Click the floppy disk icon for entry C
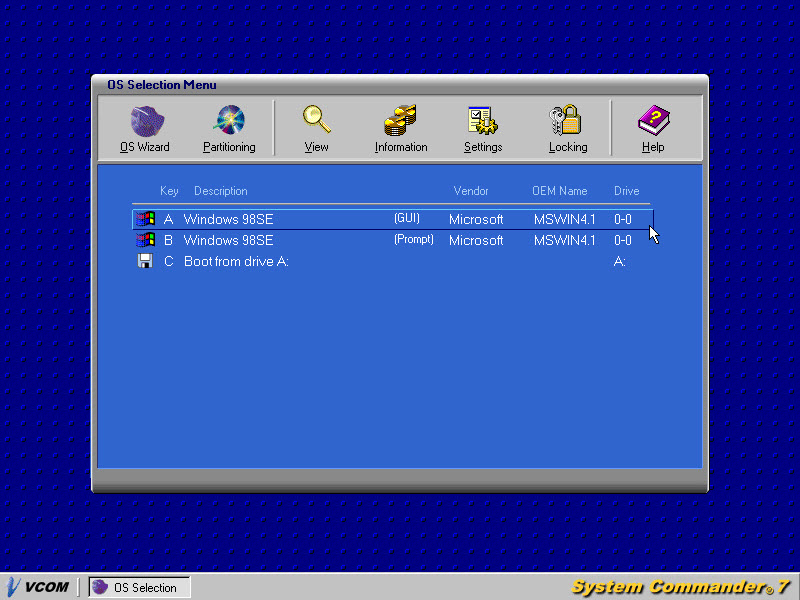 coord(145,261)
